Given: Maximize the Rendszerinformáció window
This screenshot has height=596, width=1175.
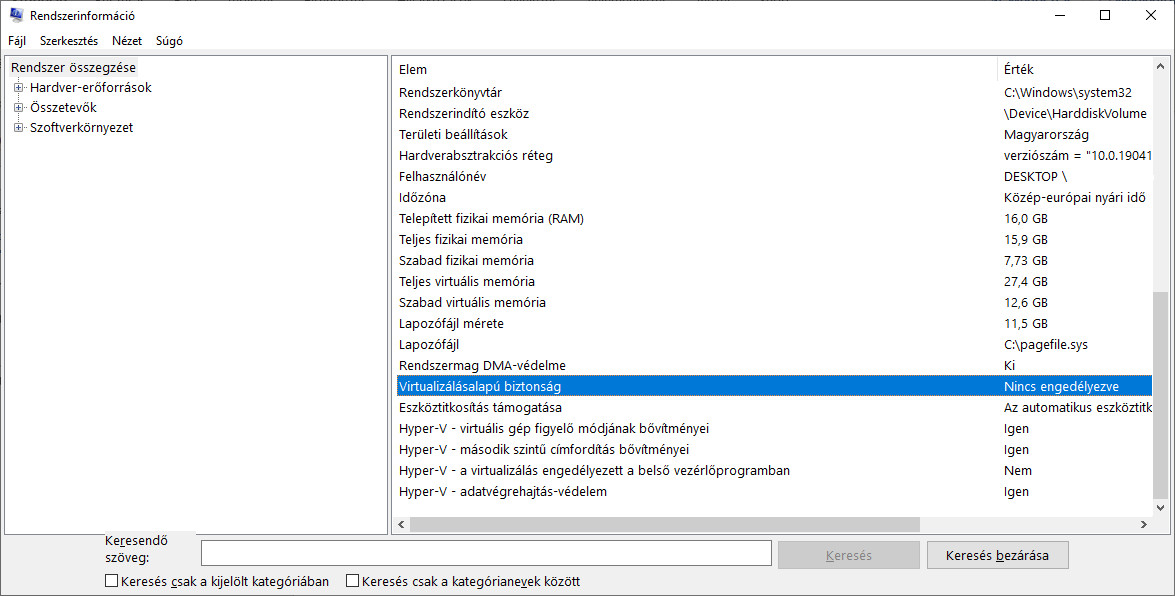Looking at the screenshot, I should point(1105,15).
